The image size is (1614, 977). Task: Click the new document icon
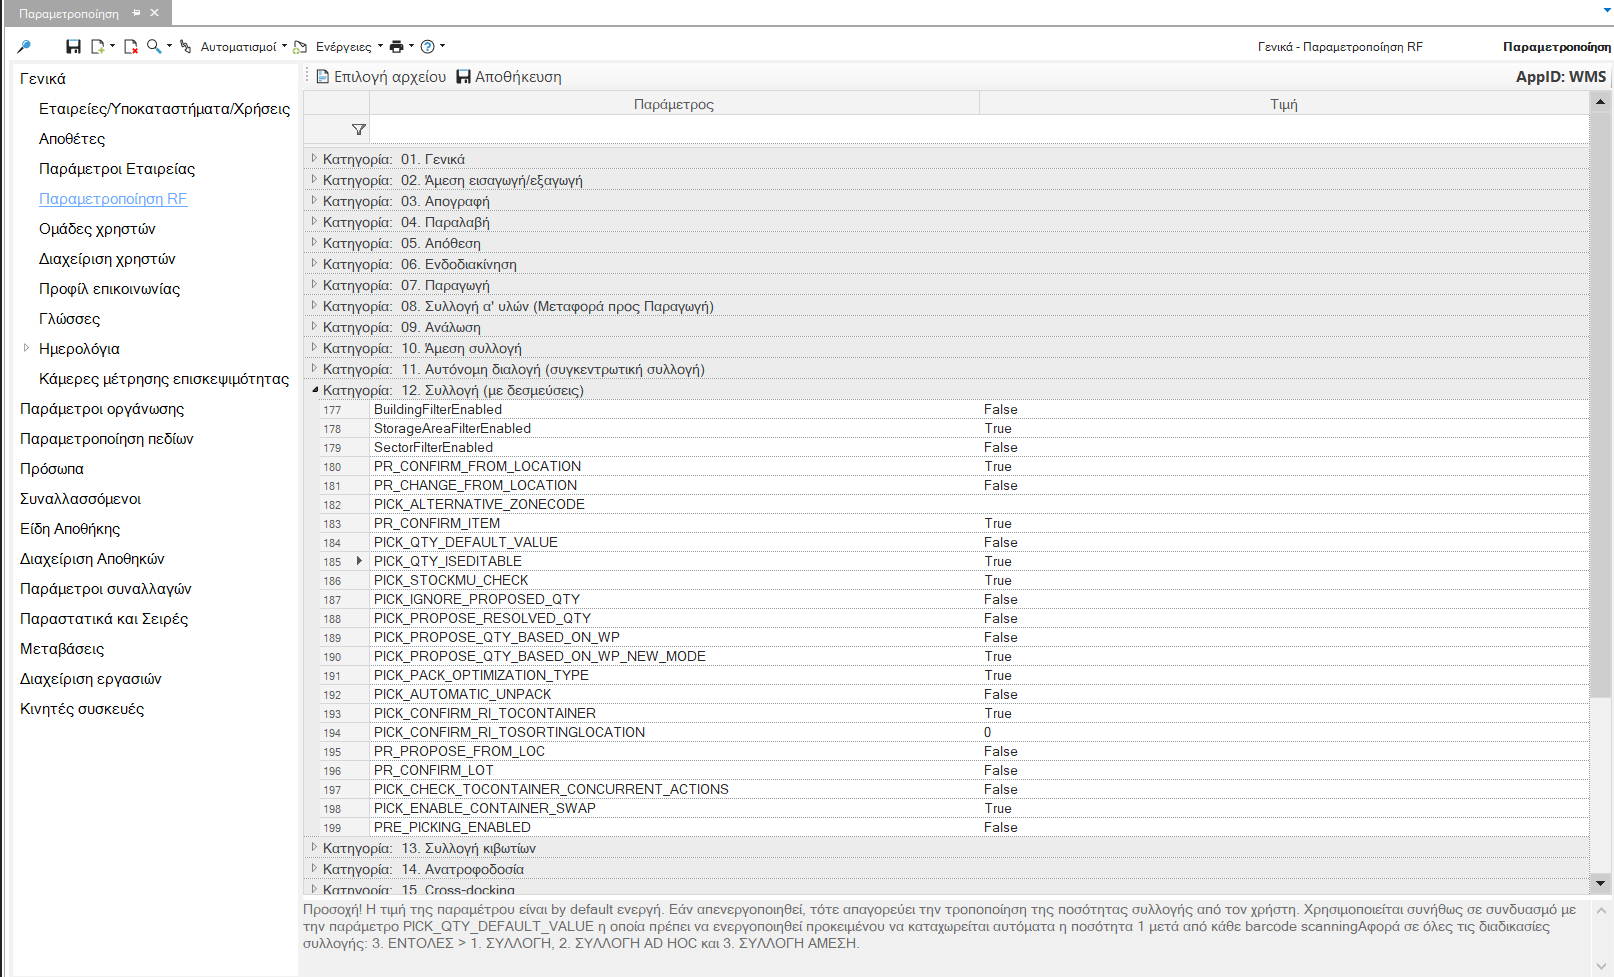point(98,46)
